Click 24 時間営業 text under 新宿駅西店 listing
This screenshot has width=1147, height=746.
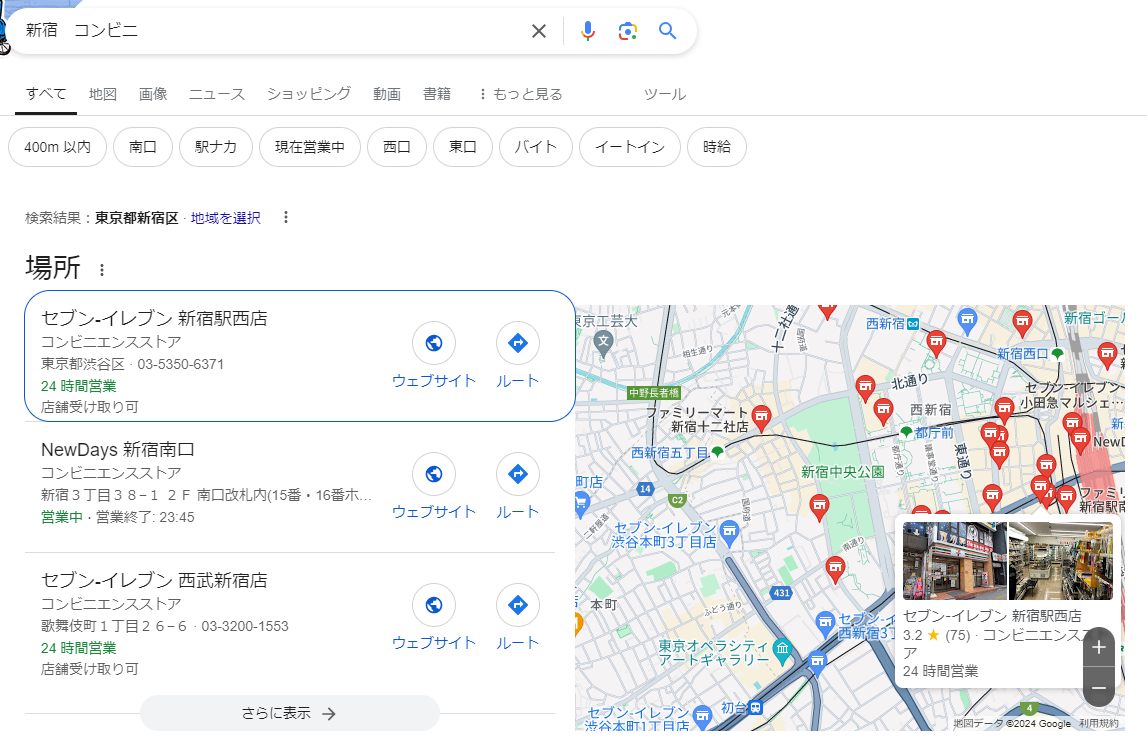(x=78, y=386)
